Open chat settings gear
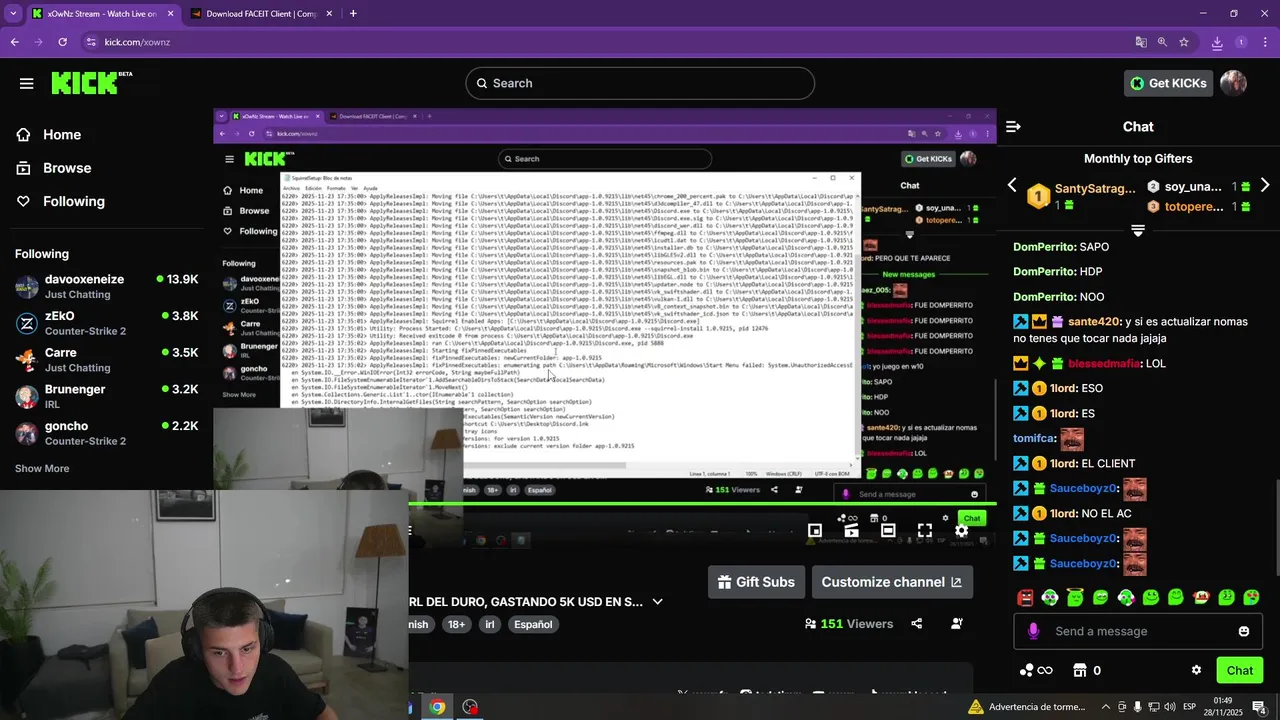 [1196, 670]
